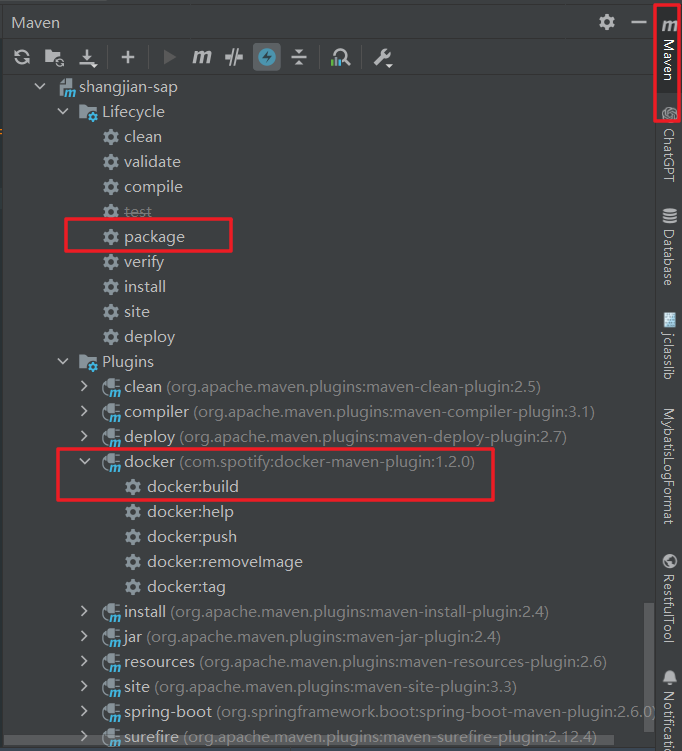
Task: Expand the install plugin node
Action: pos(84,612)
